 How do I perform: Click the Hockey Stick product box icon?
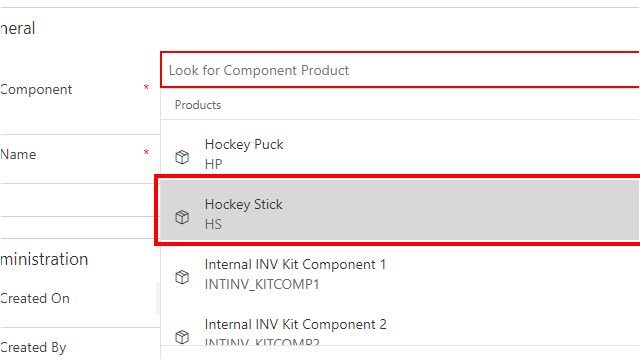pyautogui.click(x=182, y=217)
